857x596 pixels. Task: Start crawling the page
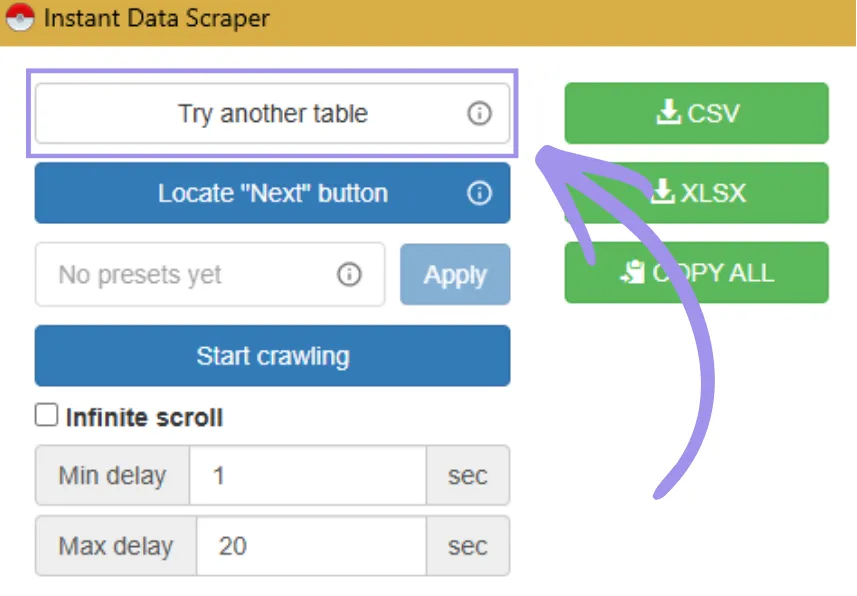click(272, 356)
